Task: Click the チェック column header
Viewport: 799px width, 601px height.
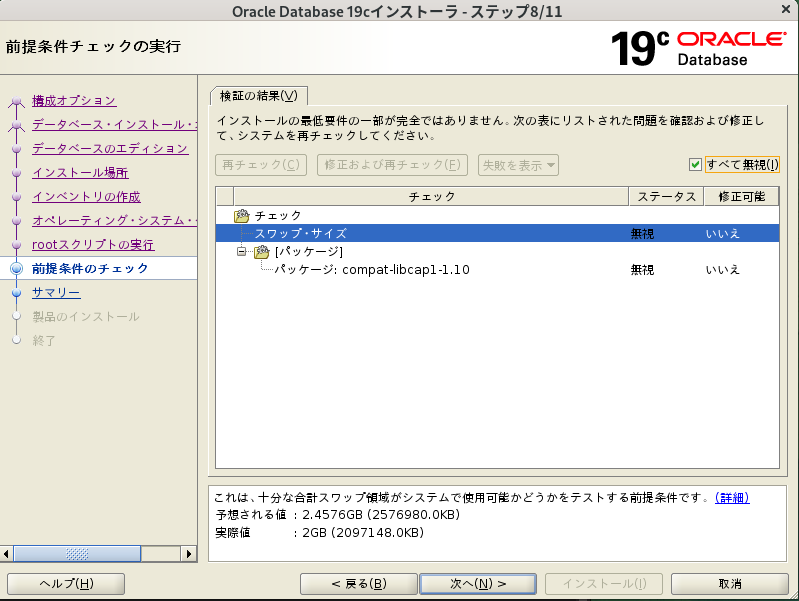Action: (x=431, y=196)
